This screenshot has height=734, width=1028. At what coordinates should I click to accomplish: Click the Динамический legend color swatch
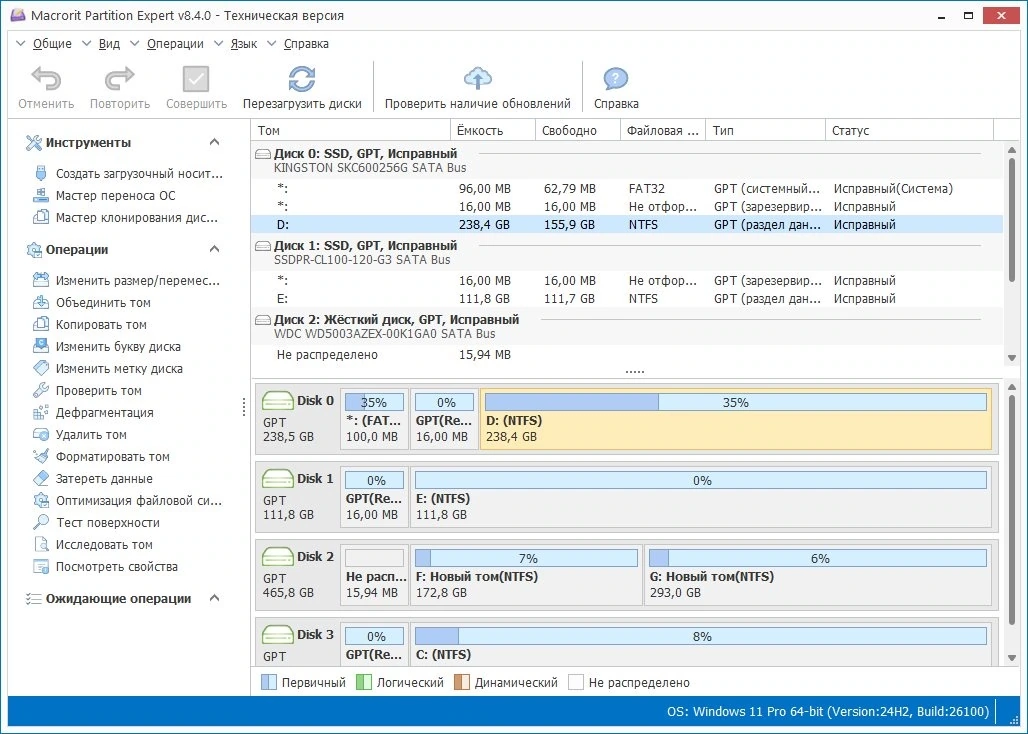click(x=462, y=682)
